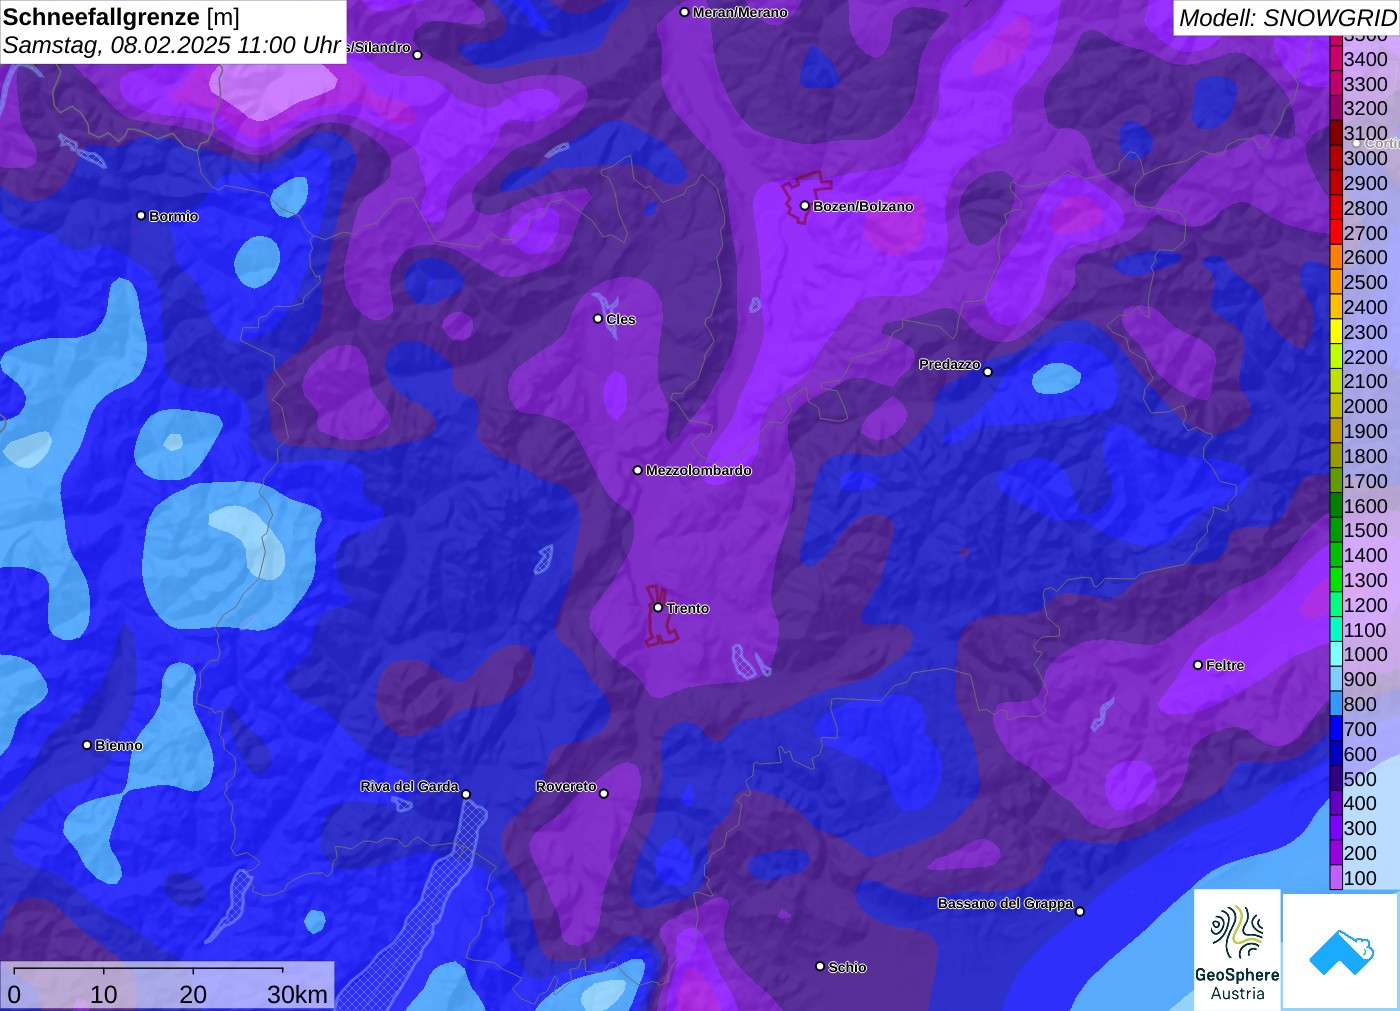Click the Bormio location marker
Image resolution: width=1400 pixels, height=1011 pixels.
pyautogui.click(x=141, y=215)
